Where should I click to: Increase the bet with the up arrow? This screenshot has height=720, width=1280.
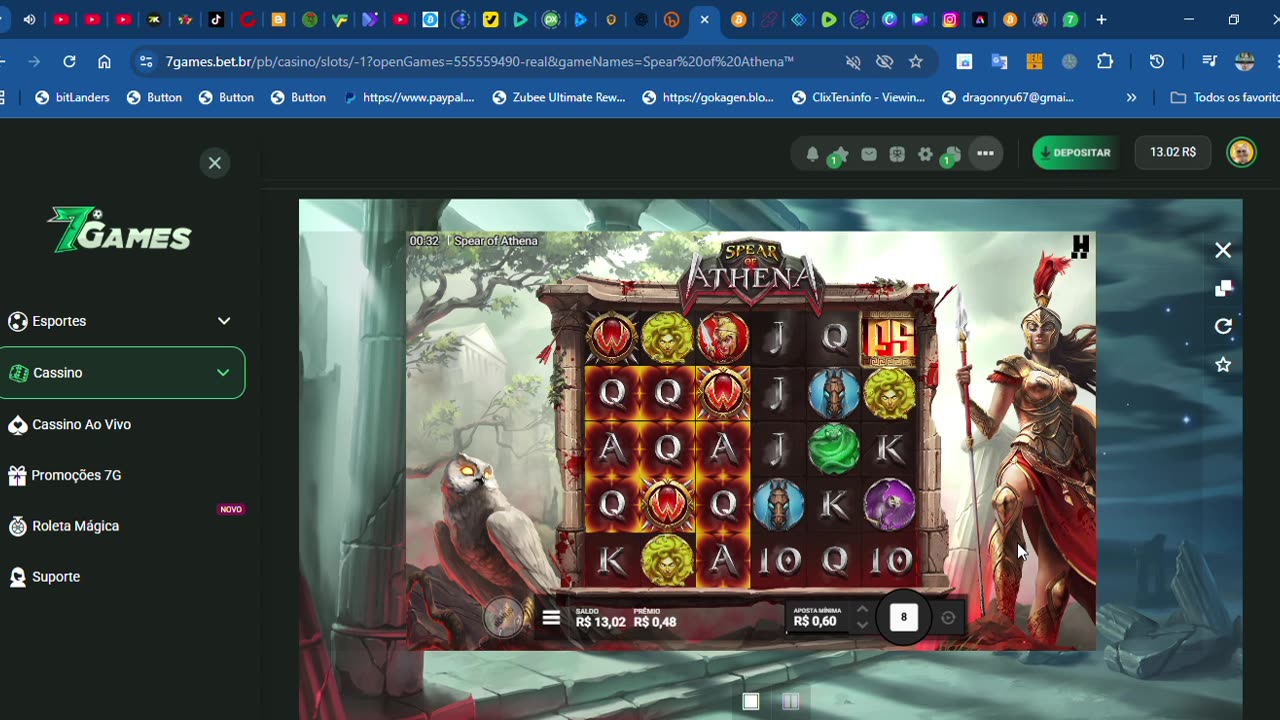pyautogui.click(x=862, y=609)
